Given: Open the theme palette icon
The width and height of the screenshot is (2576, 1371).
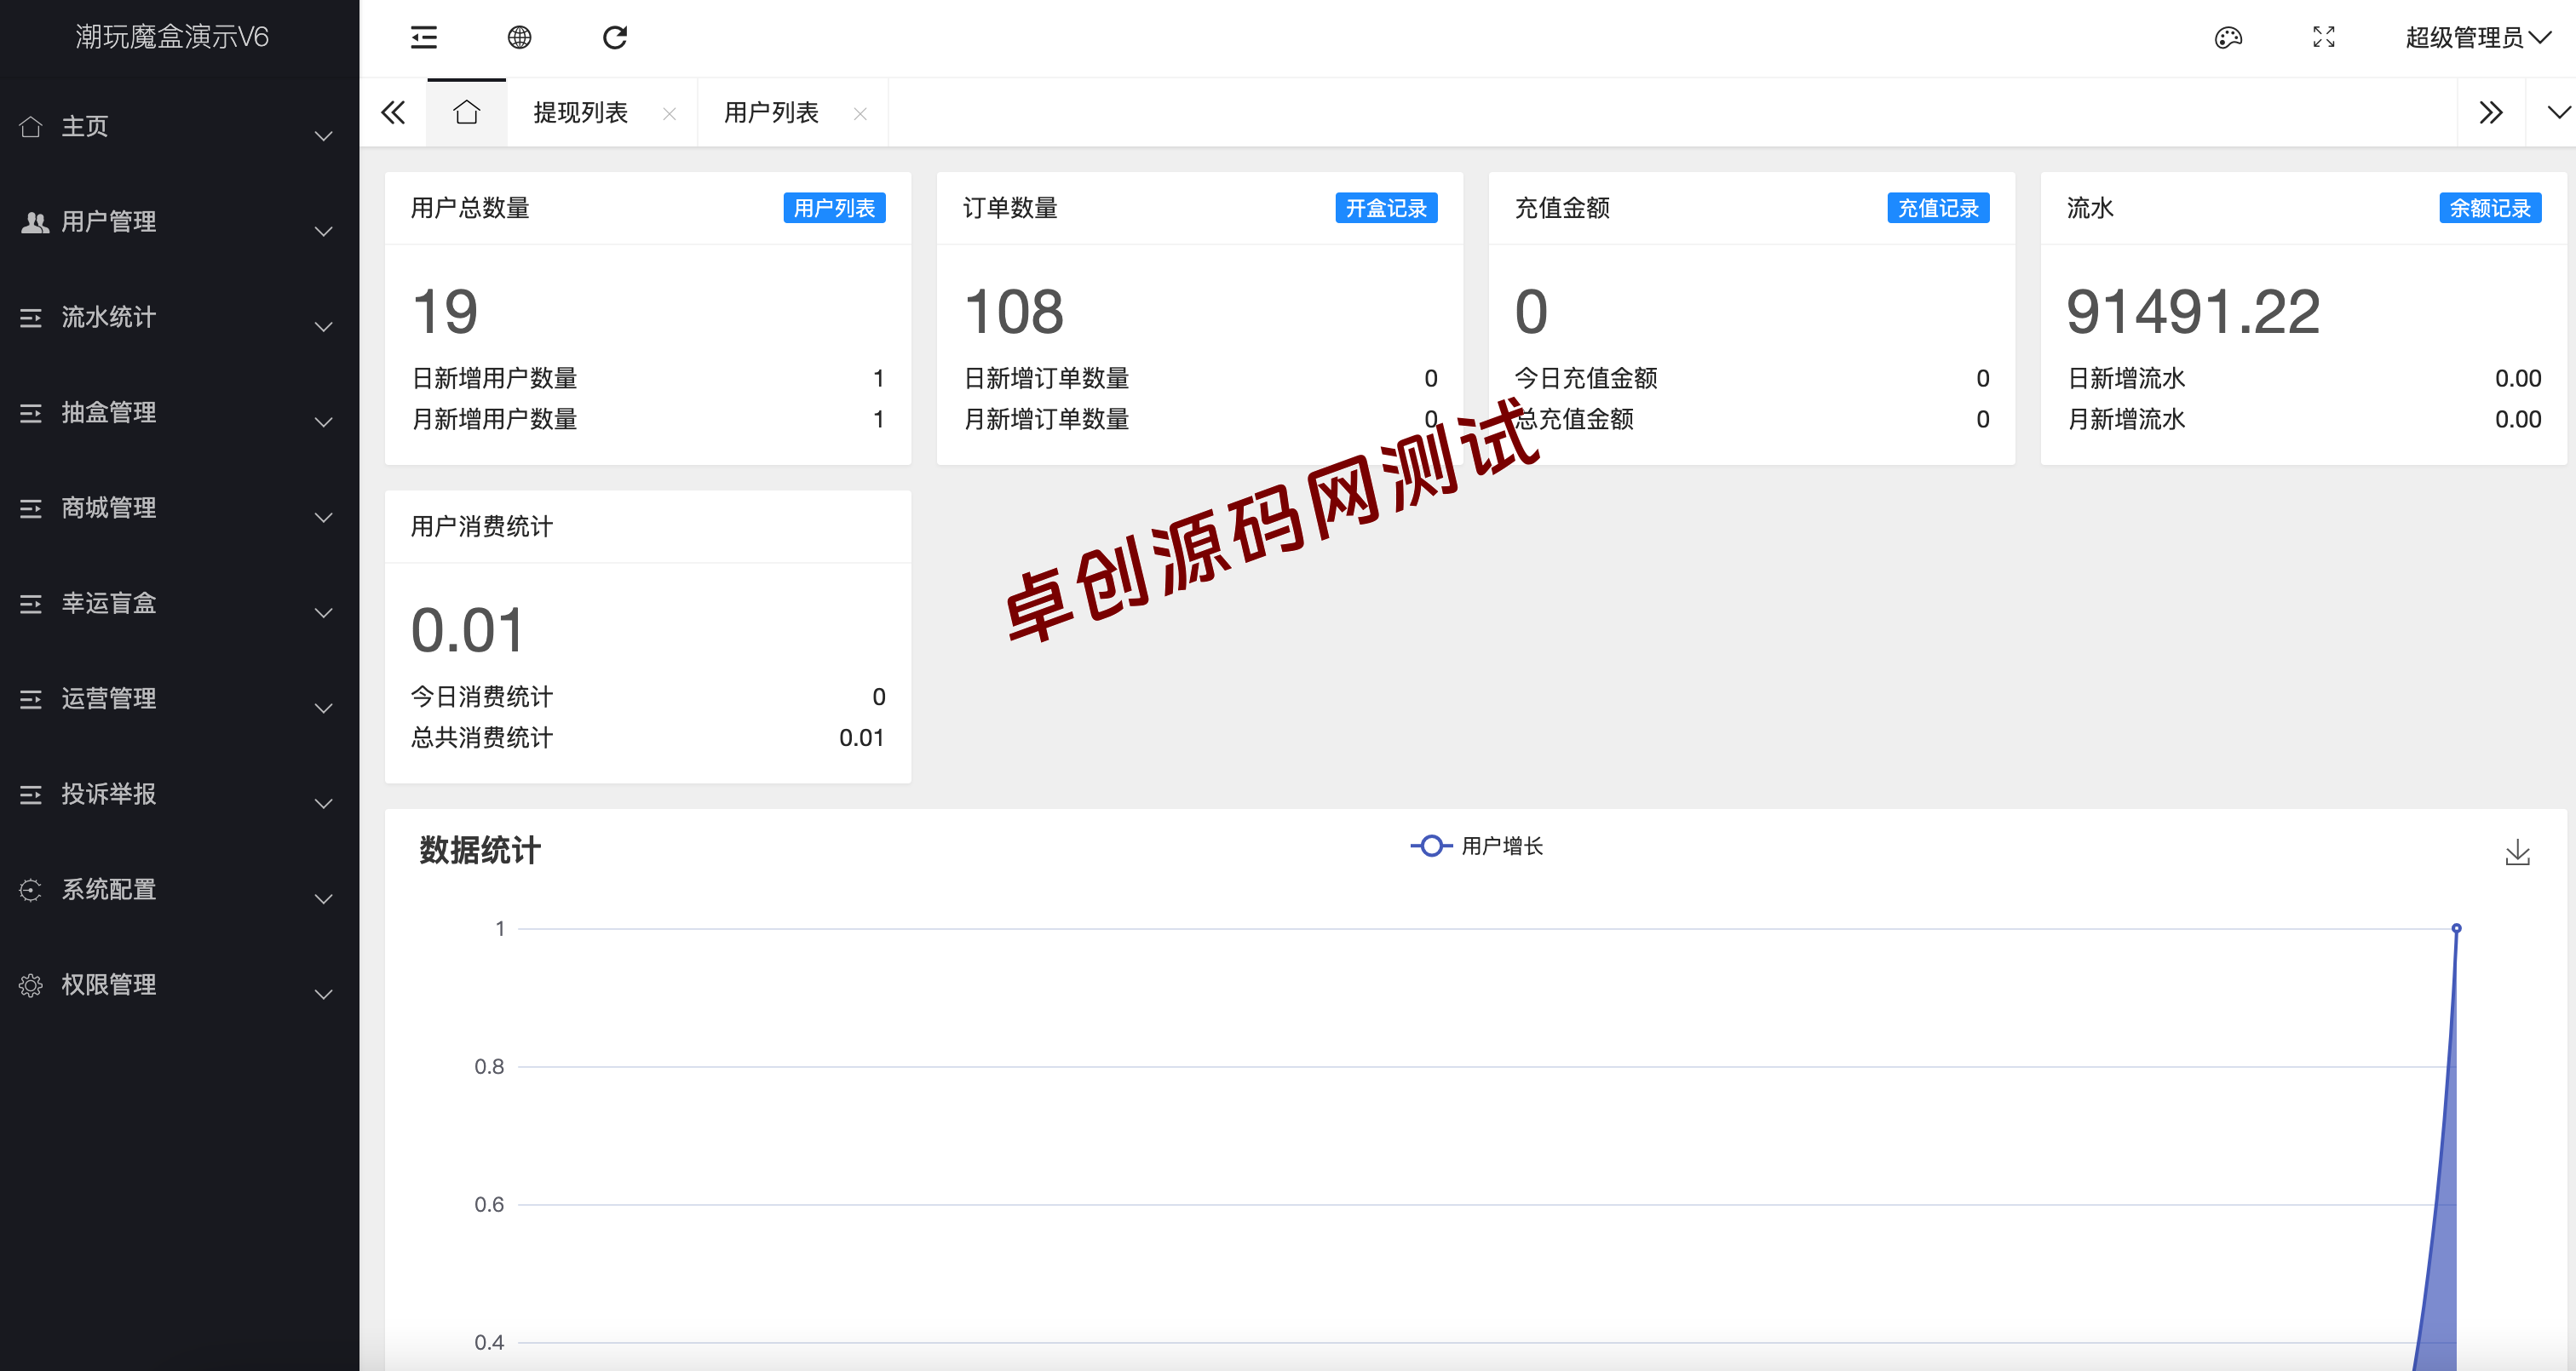Looking at the screenshot, I should coord(2228,38).
